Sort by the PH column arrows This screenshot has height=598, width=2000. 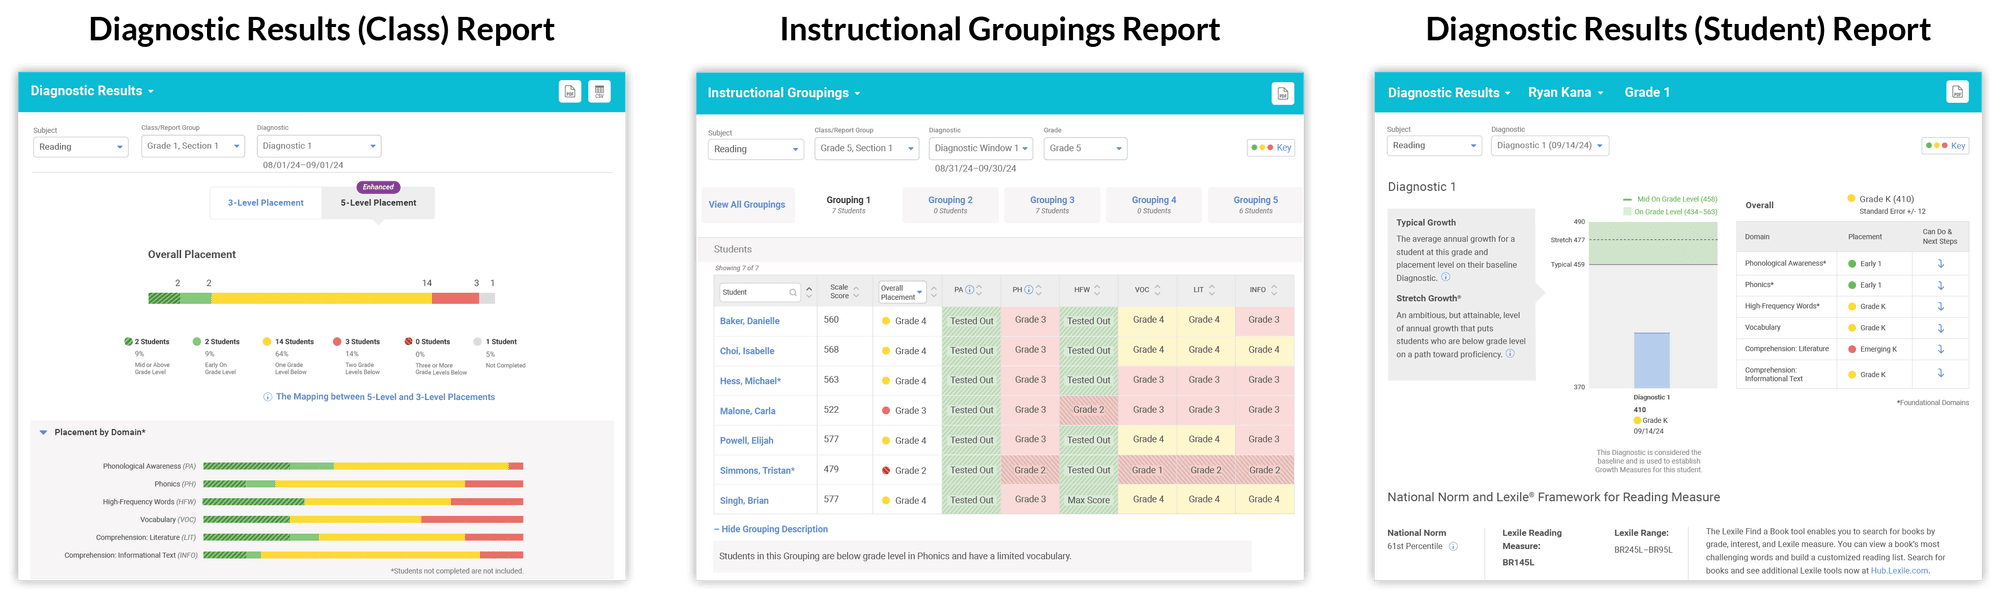pyautogui.click(x=1039, y=290)
